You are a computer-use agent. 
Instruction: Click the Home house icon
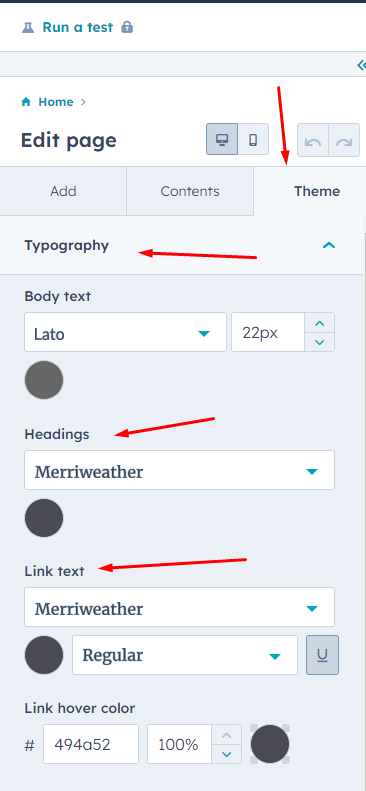coord(26,102)
